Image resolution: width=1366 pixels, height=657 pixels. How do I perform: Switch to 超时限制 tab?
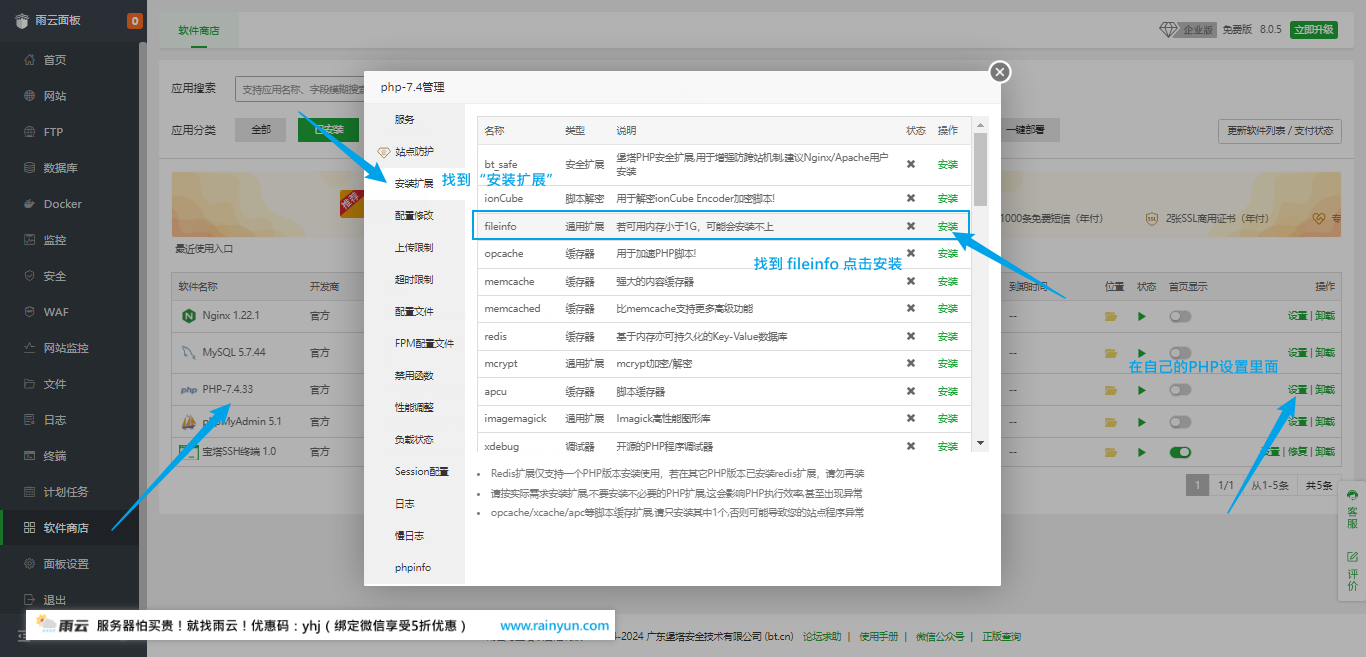click(415, 280)
